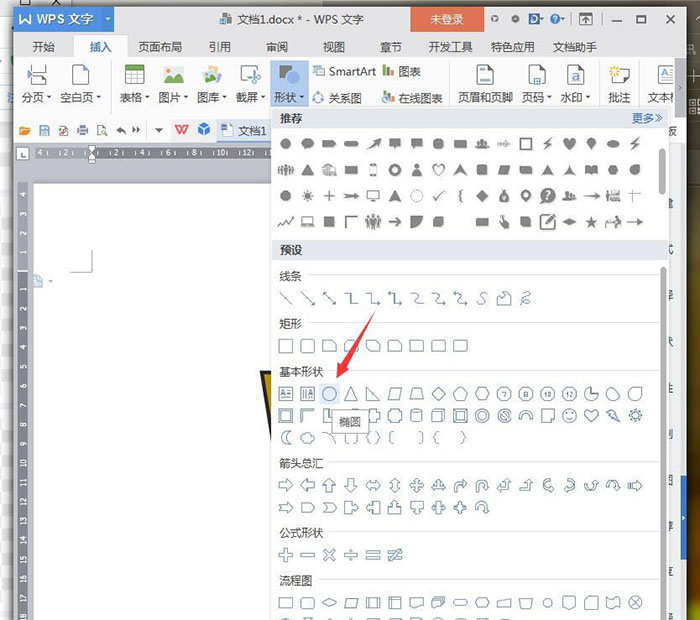
Task: Choose the freeform scribble line
Action: click(525, 298)
